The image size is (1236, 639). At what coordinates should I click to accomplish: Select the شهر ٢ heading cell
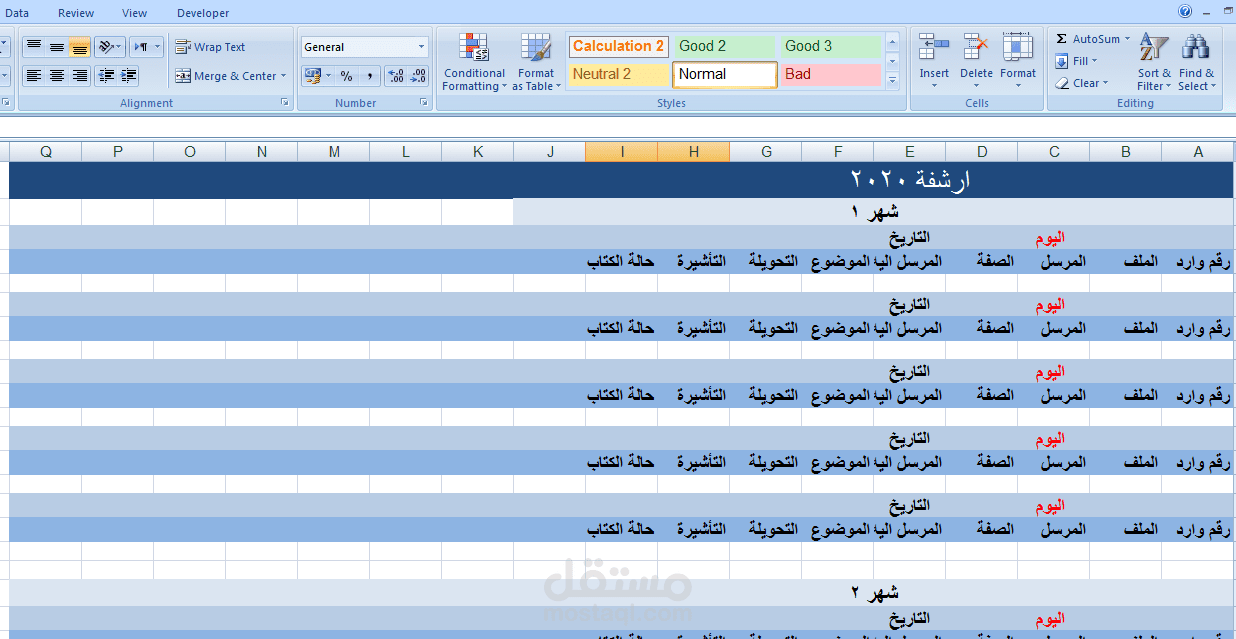pyautogui.click(x=874, y=592)
